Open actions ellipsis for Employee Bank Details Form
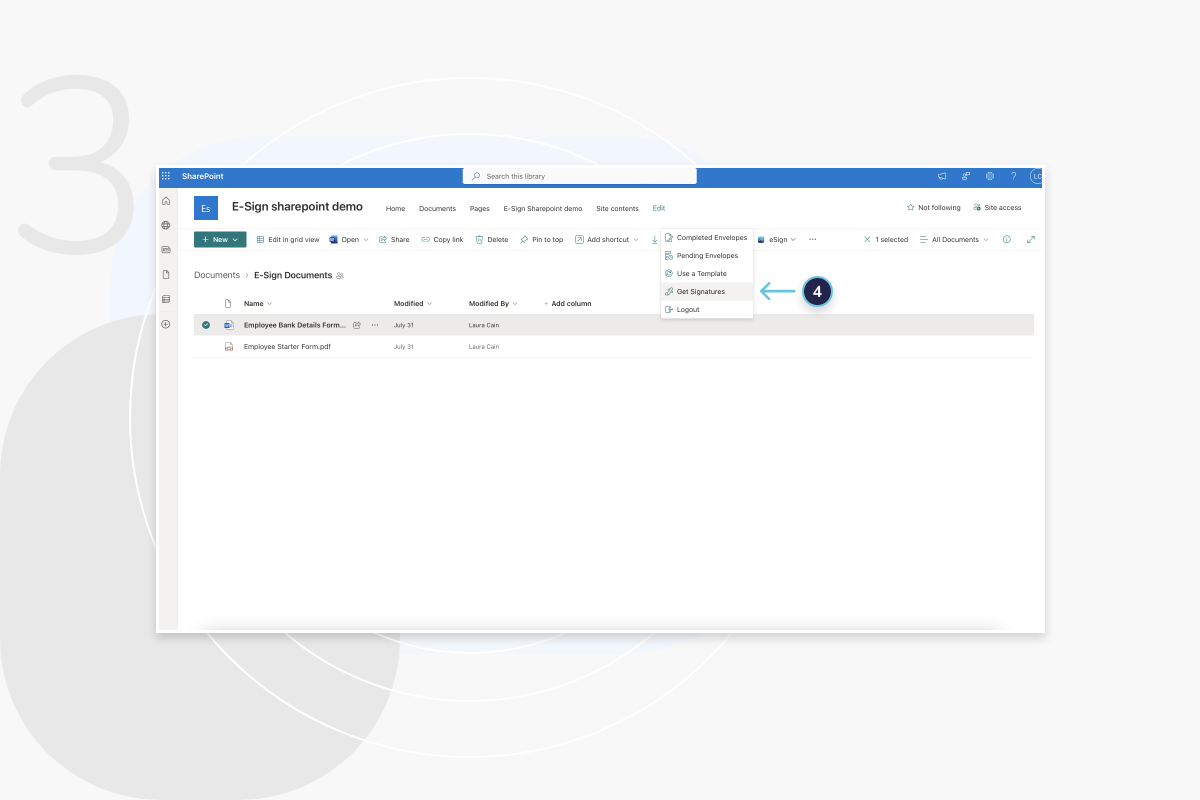The height and width of the screenshot is (800, 1200). pos(375,325)
